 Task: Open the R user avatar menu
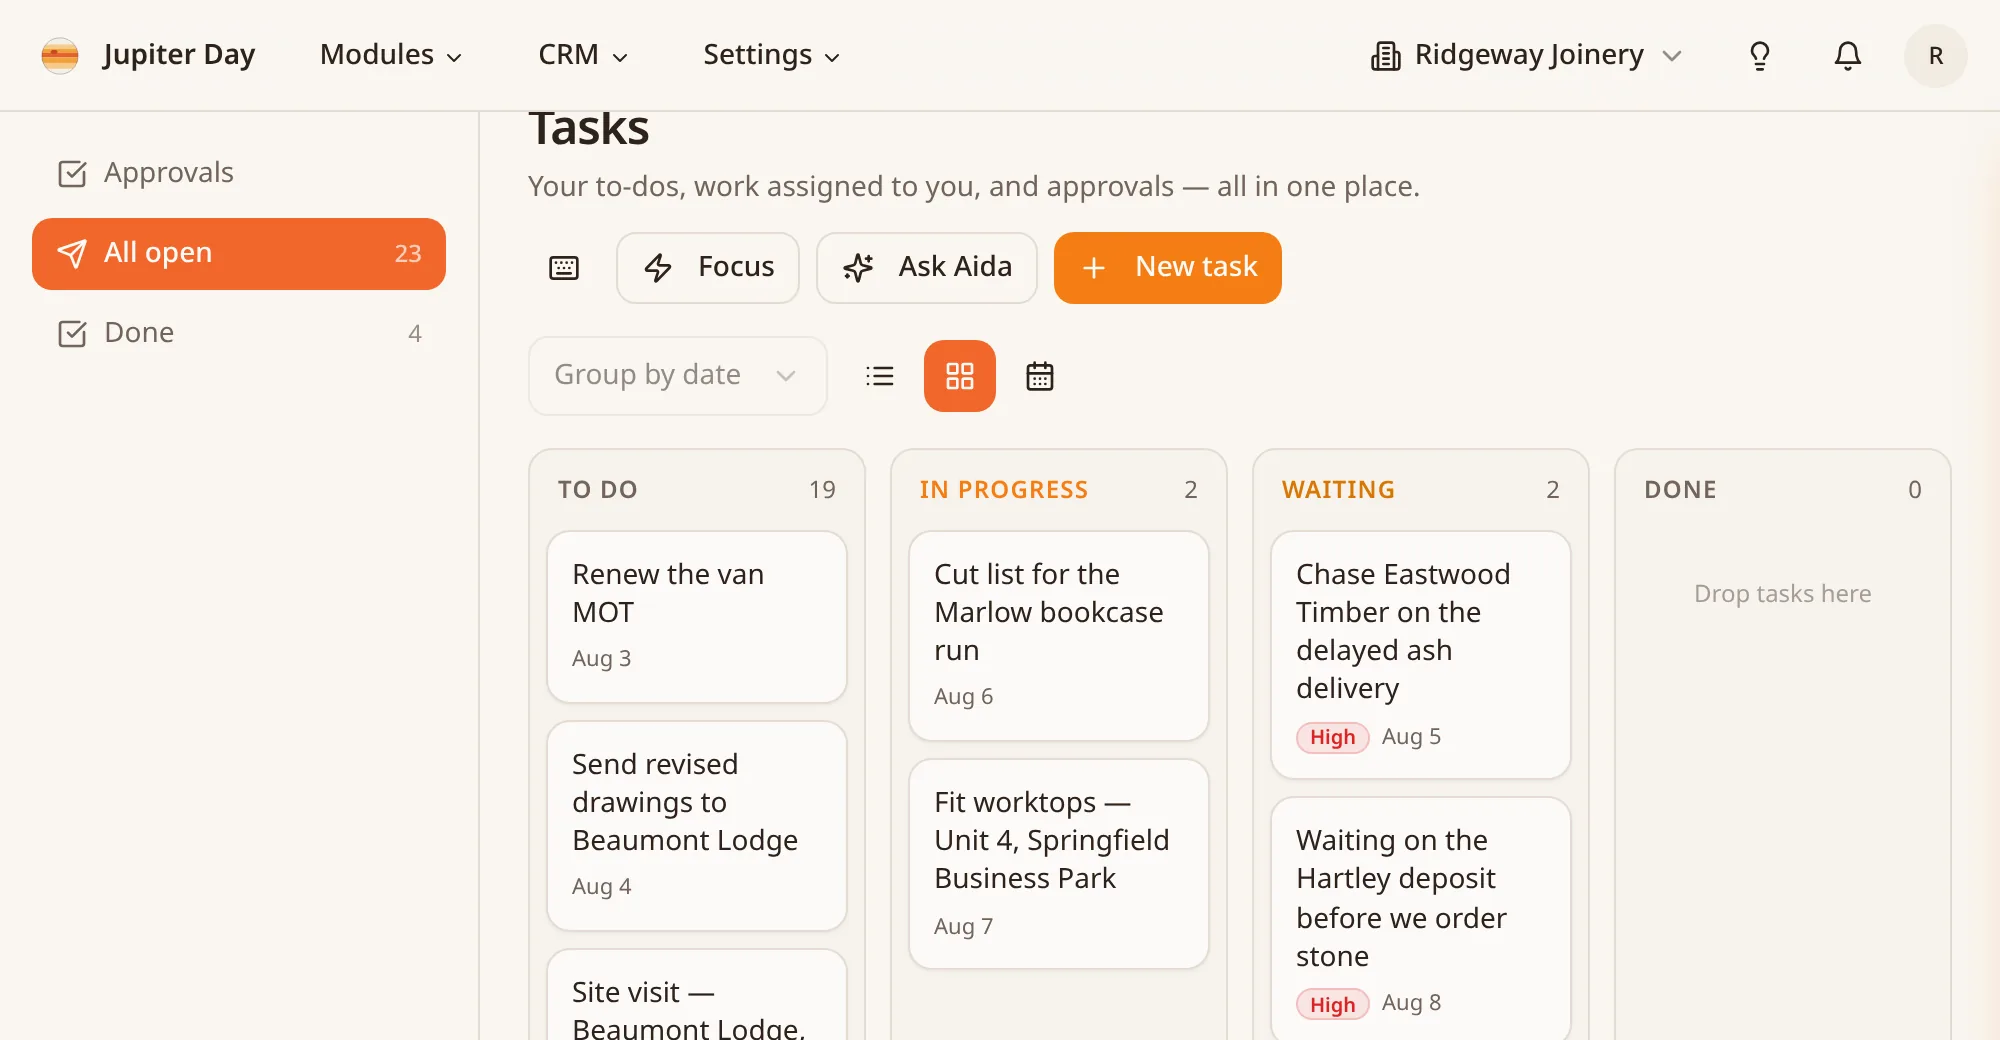tap(1936, 56)
